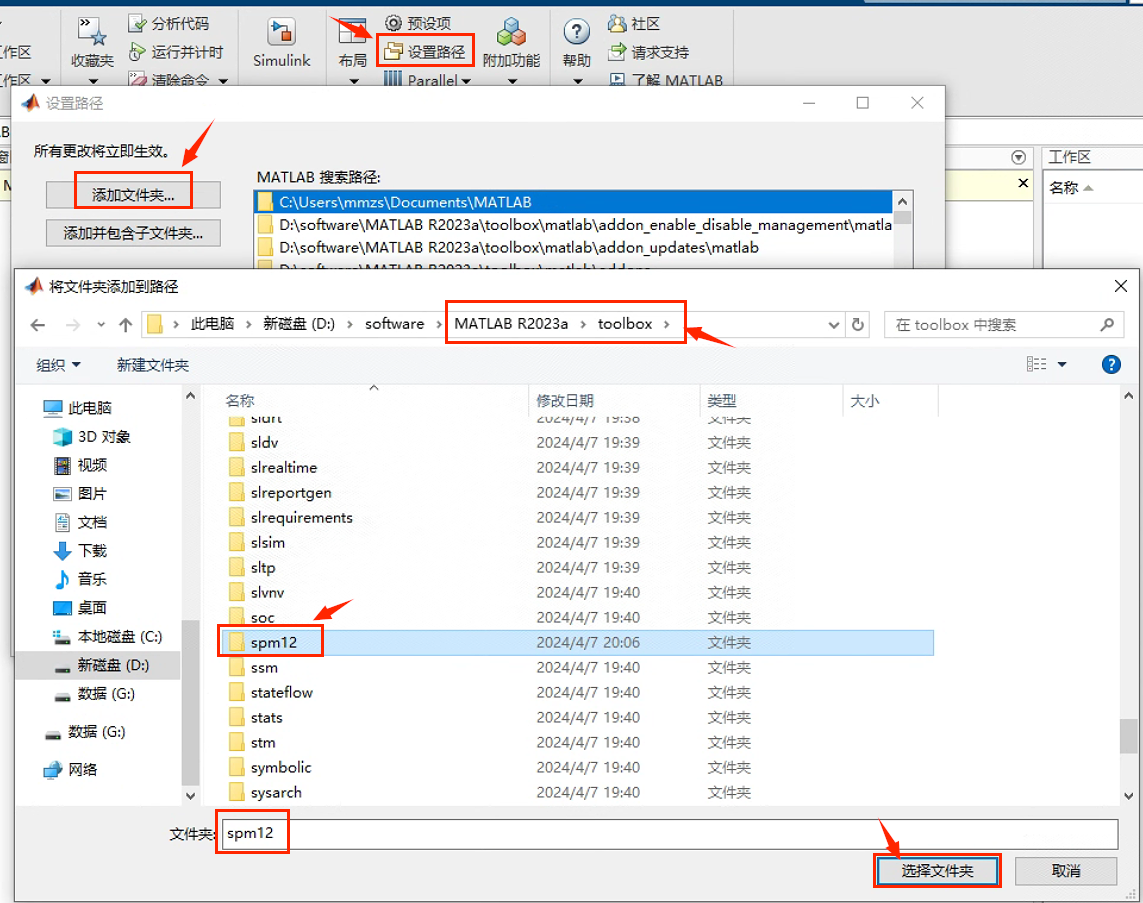Click 新磁盘 (D:) in address breadcrumb

(299, 324)
